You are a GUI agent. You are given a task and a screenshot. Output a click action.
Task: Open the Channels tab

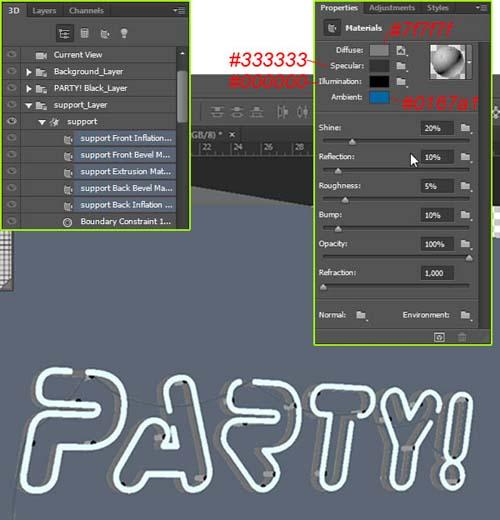(86, 11)
